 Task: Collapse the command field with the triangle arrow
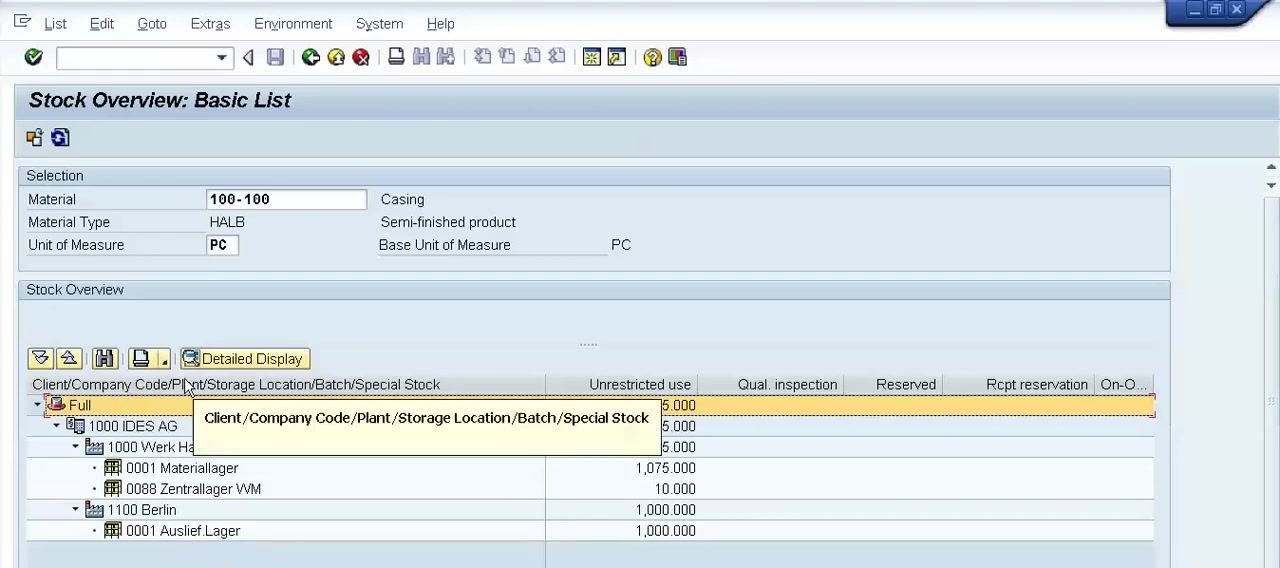[248, 58]
